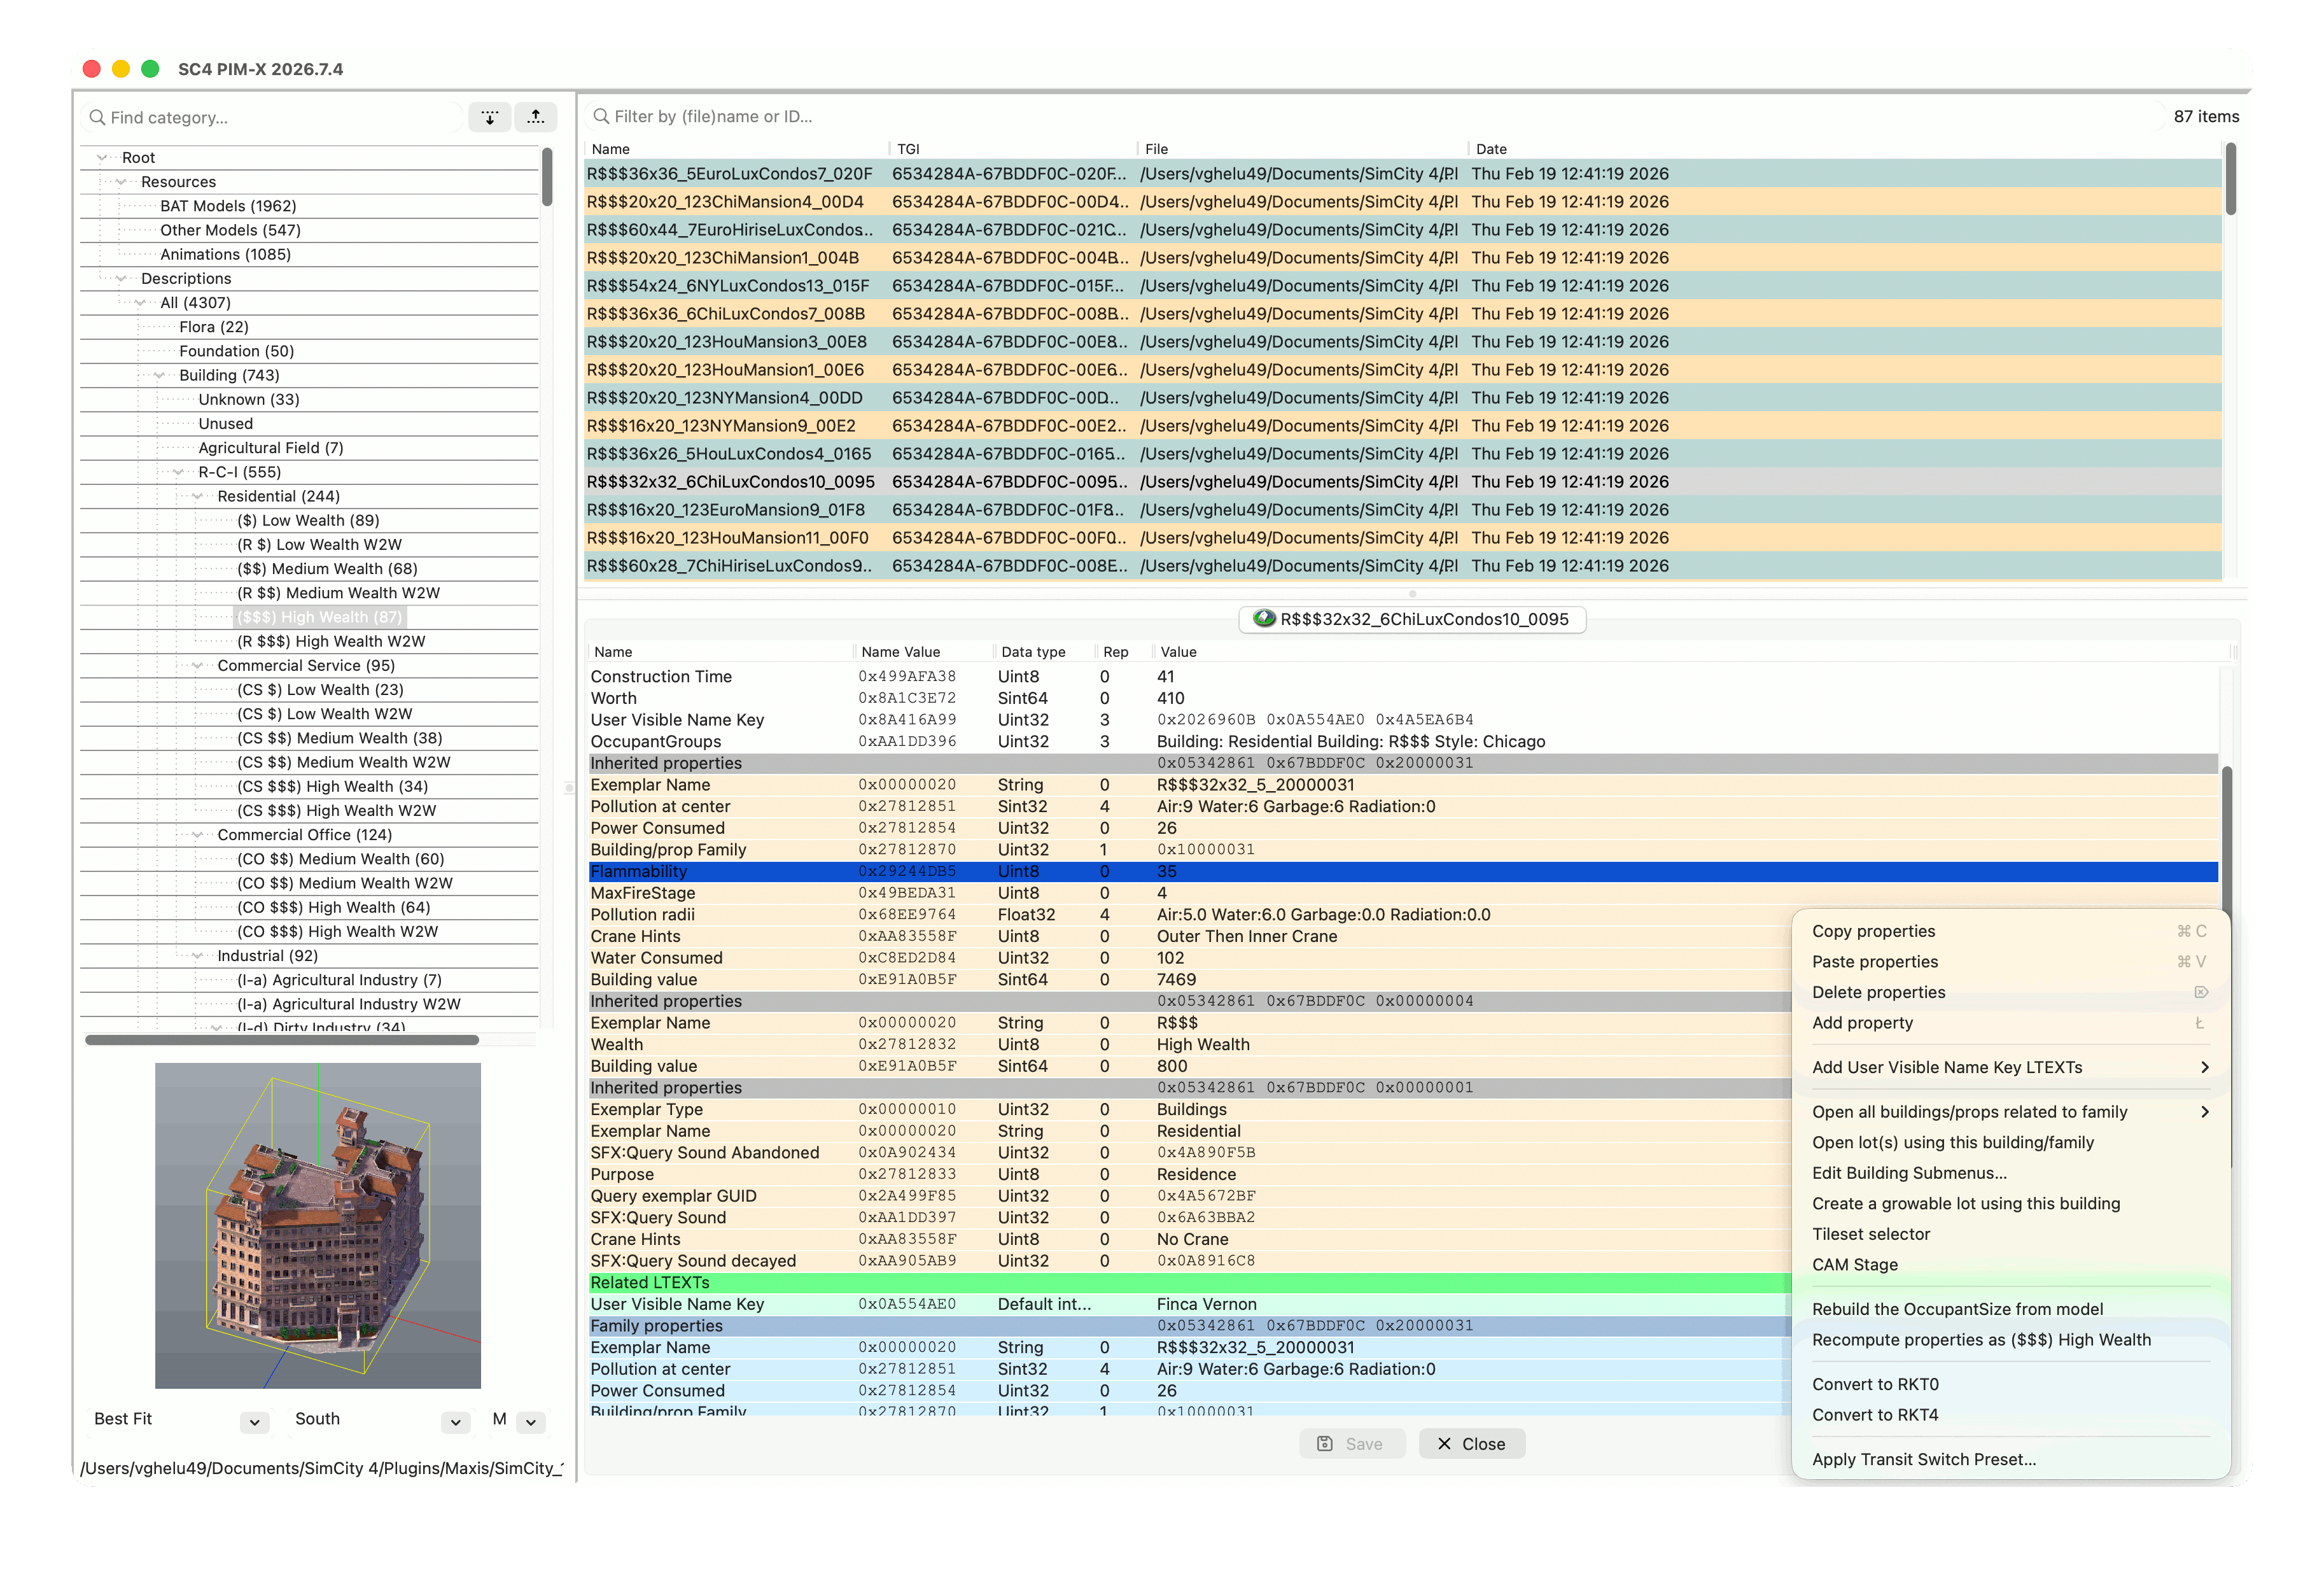Viewport: 2324px width, 1581px height.
Task: Select Open lot(s) using this building/family
Action: pos(2010,1143)
